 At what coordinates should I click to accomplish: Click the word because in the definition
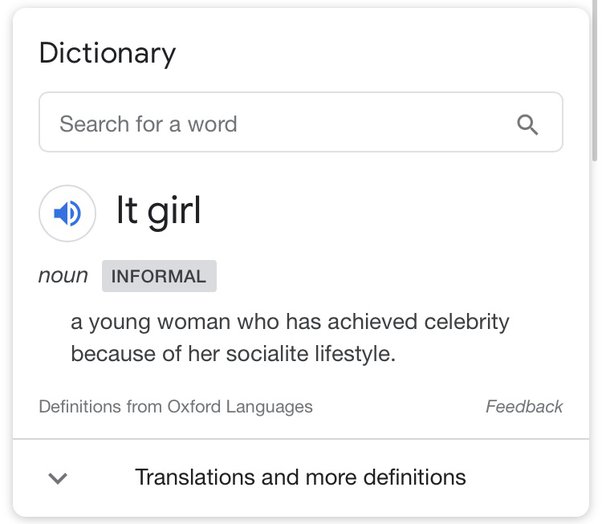(x=113, y=354)
